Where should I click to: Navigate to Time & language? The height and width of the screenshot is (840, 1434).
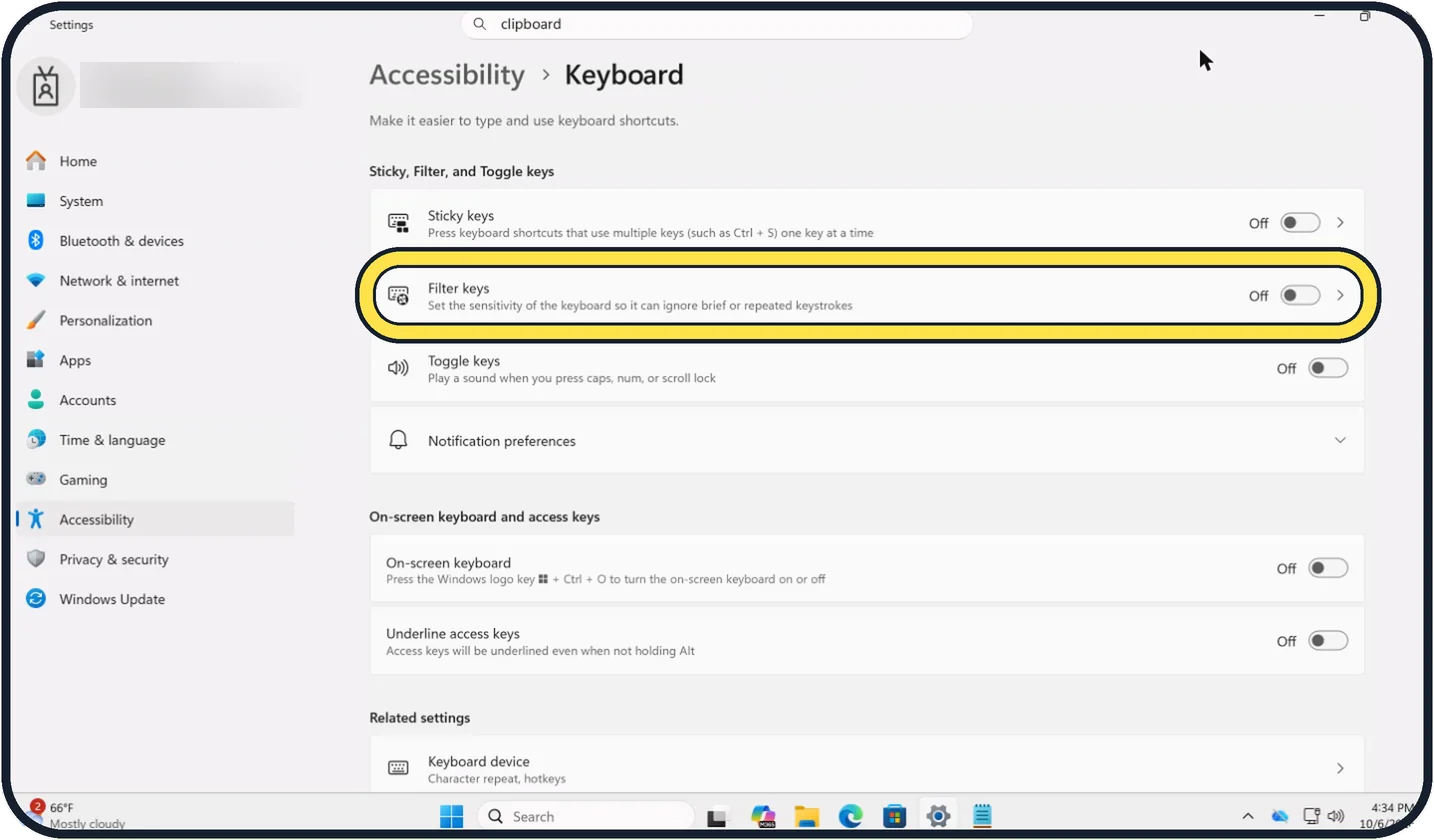tap(155, 440)
